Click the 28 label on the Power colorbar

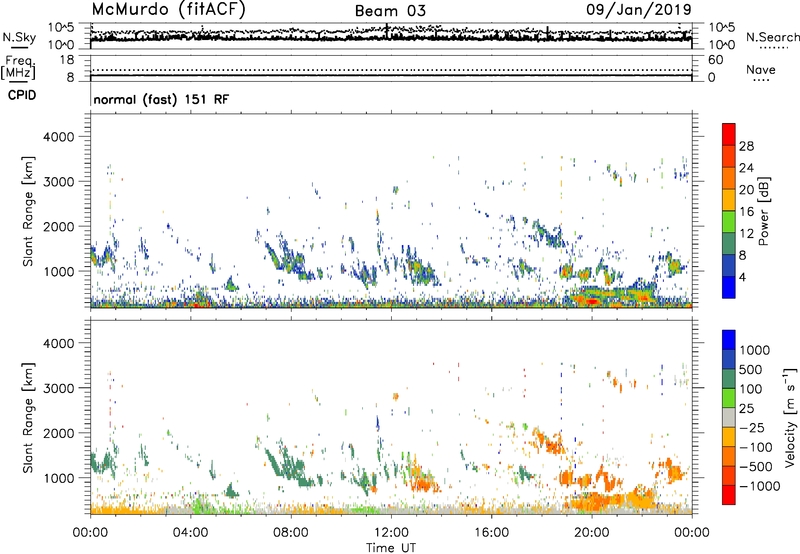click(x=746, y=146)
